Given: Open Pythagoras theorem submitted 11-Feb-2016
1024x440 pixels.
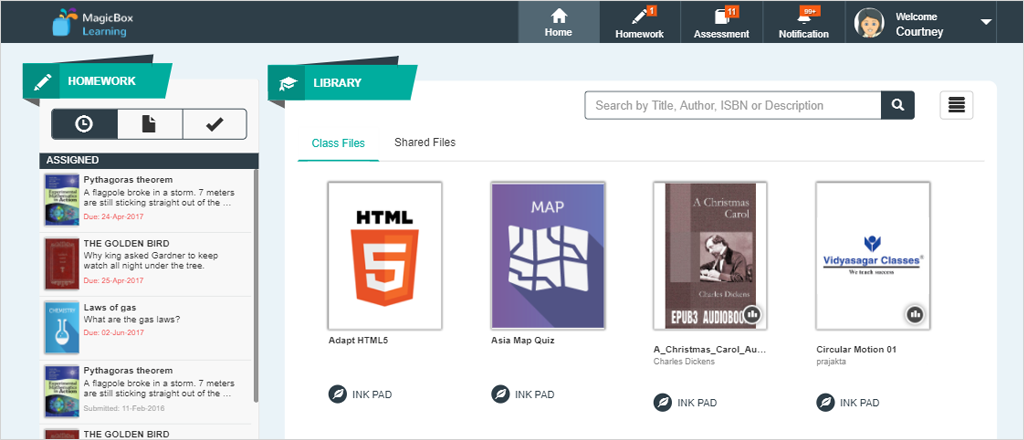Looking at the screenshot, I should pyautogui.click(x=146, y=392).
